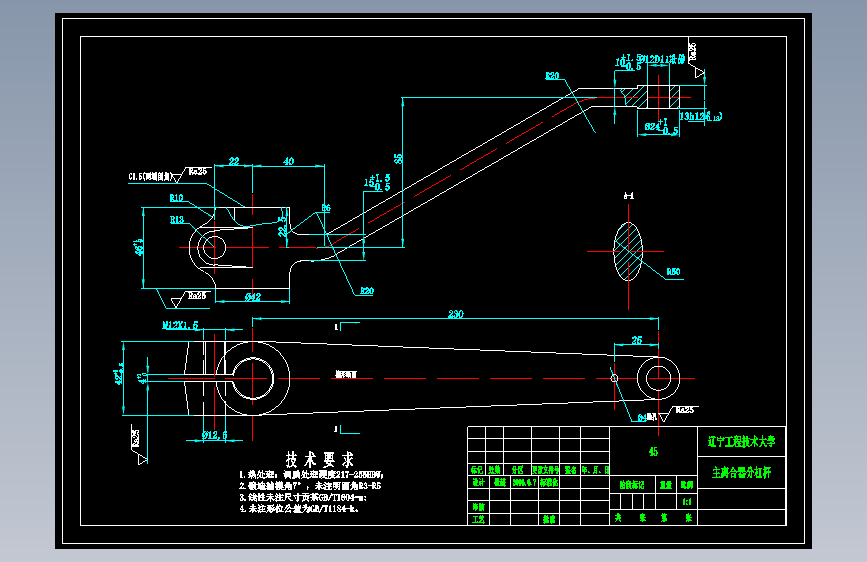Image resolution: width=867 pixels, height=562 pixels.
Task: Click part name 主离合器分杠杆
Action: pos(741,472)
